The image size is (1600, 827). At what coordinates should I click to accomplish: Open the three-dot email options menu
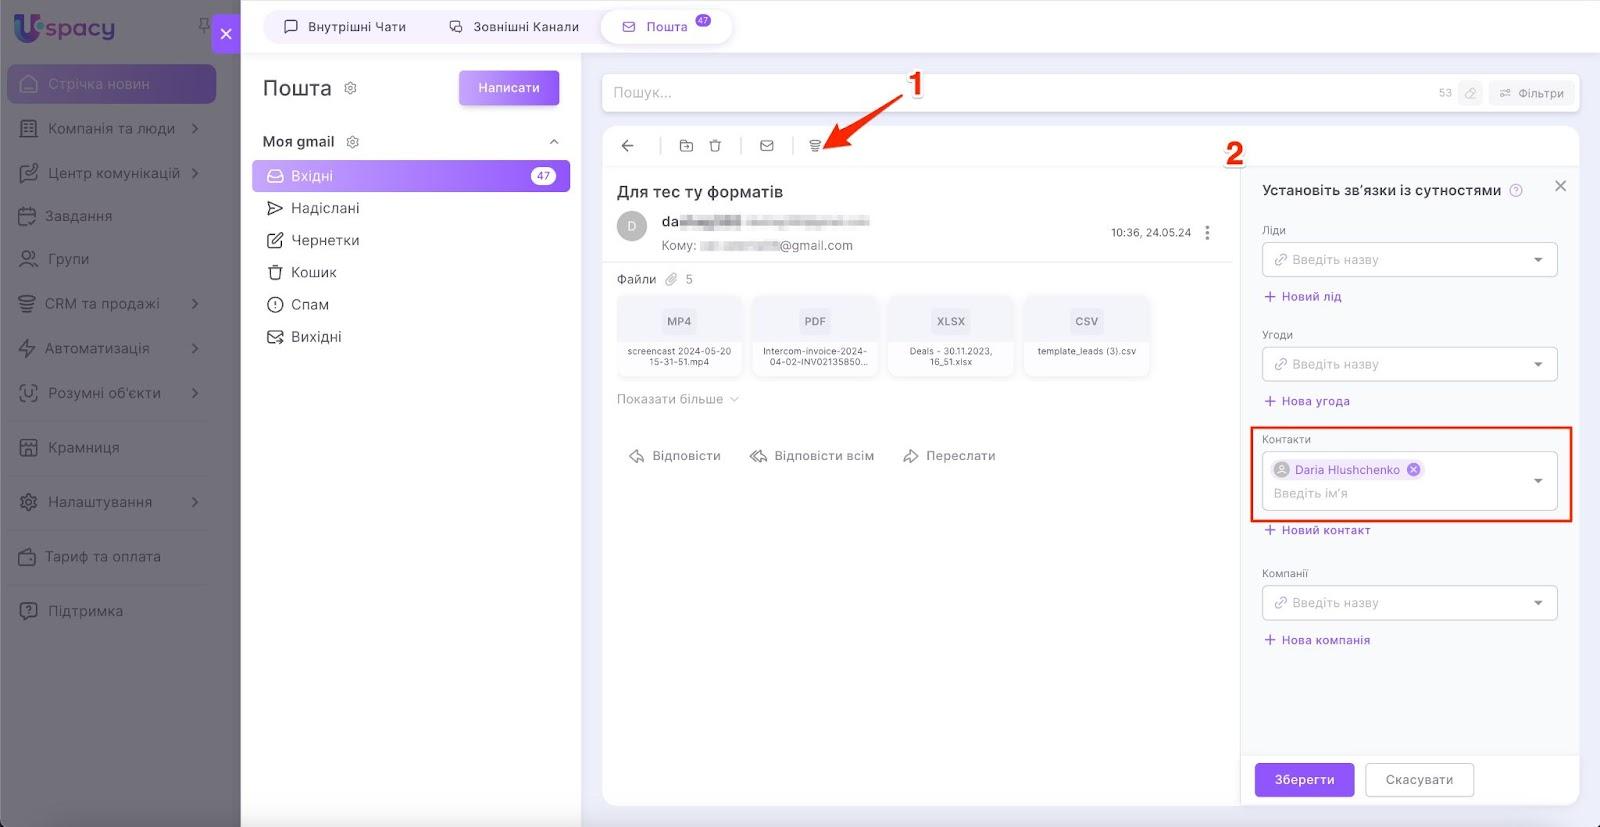[1207, 233]
